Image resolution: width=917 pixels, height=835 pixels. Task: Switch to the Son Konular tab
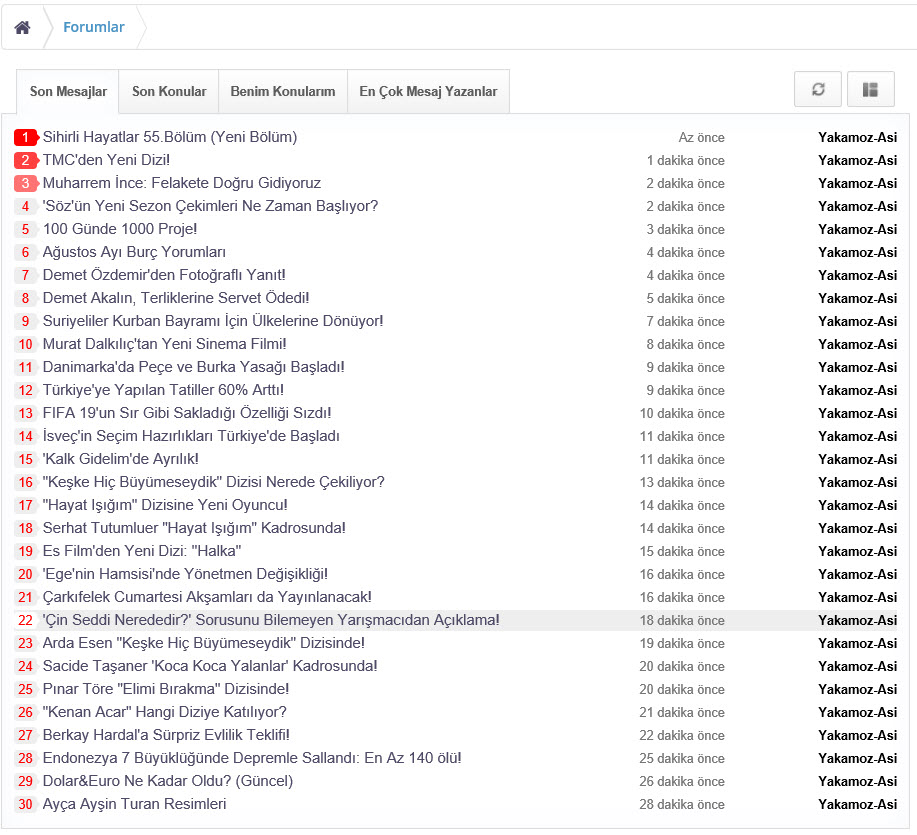pos(169,91)
